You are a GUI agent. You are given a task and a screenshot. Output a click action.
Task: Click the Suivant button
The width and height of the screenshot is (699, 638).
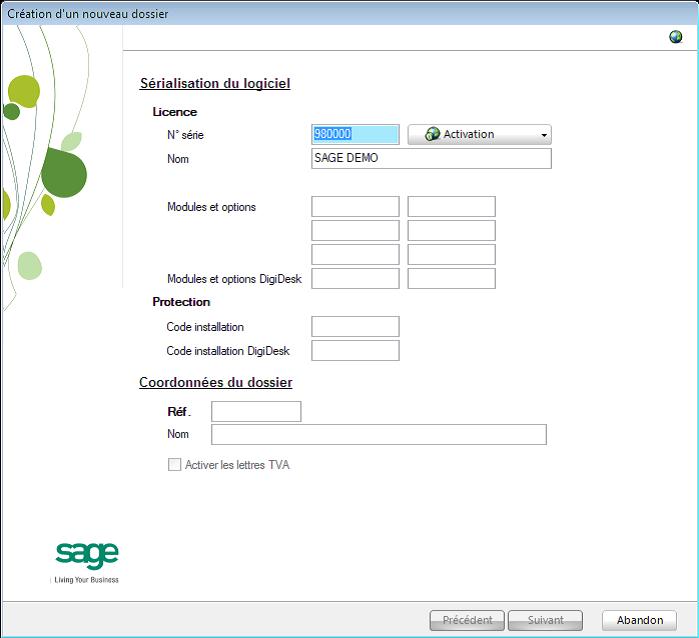tap(545, 620)
